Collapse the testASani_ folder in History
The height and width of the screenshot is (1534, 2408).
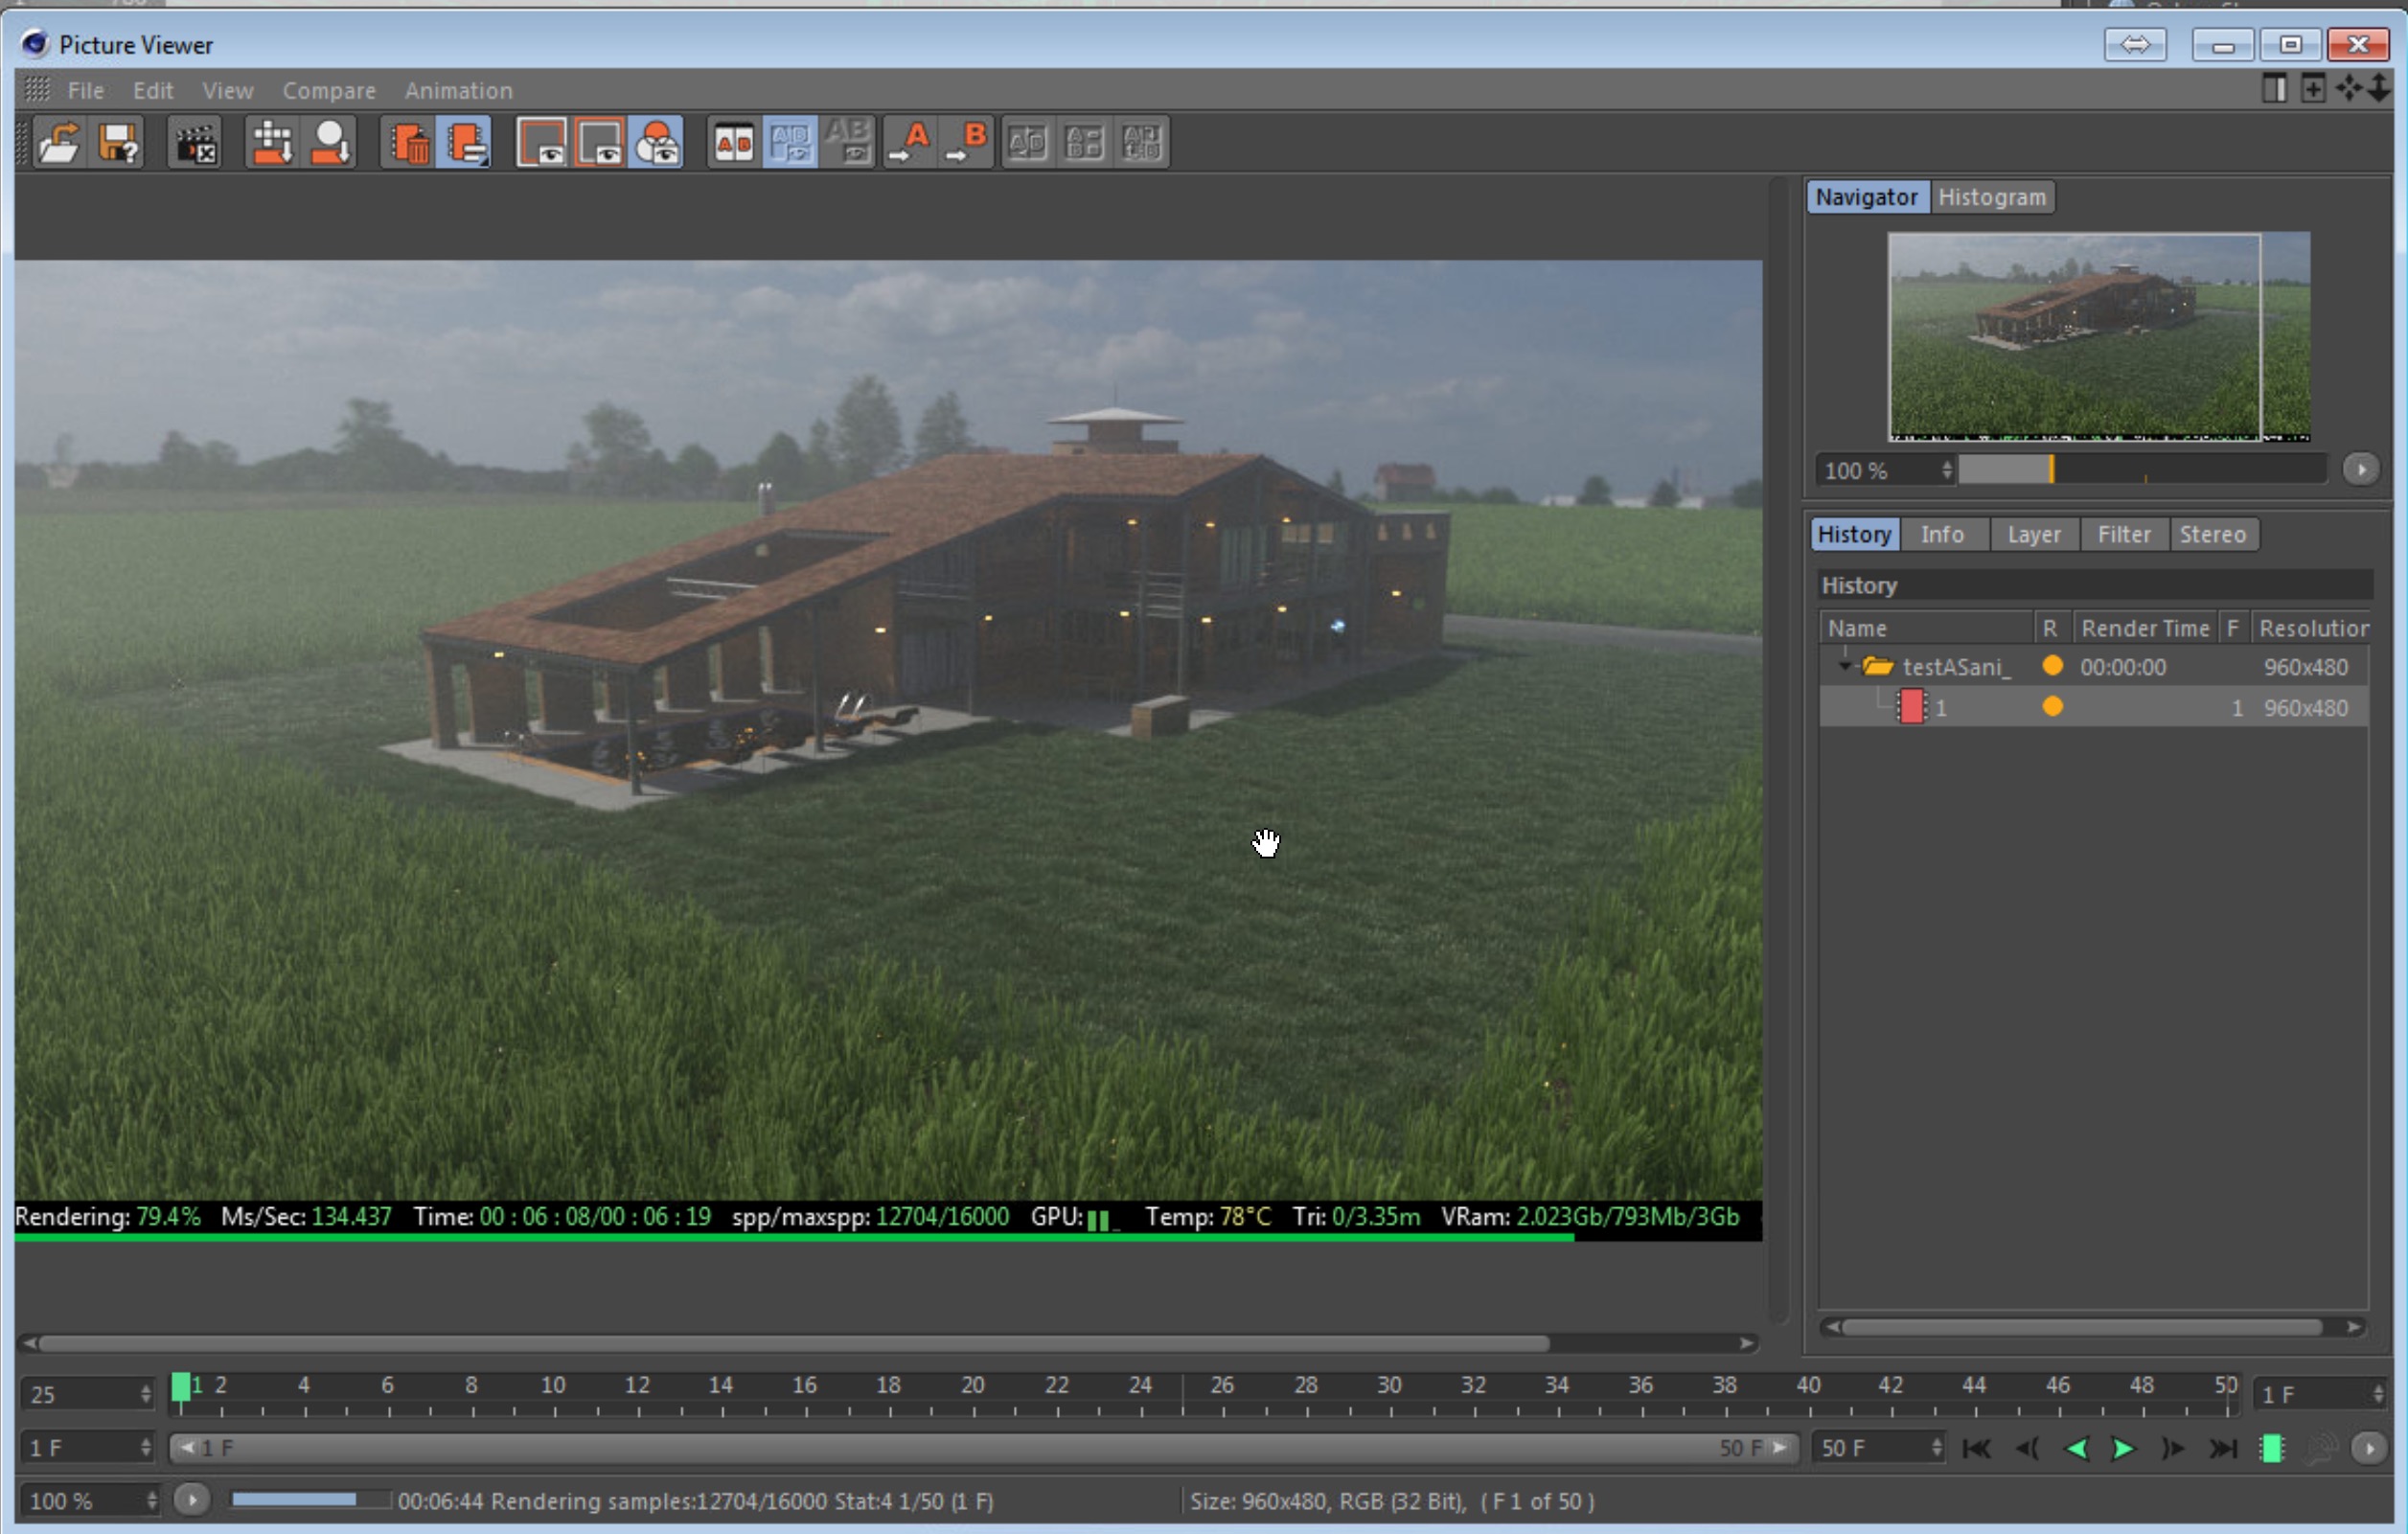tap(1845, 666)
